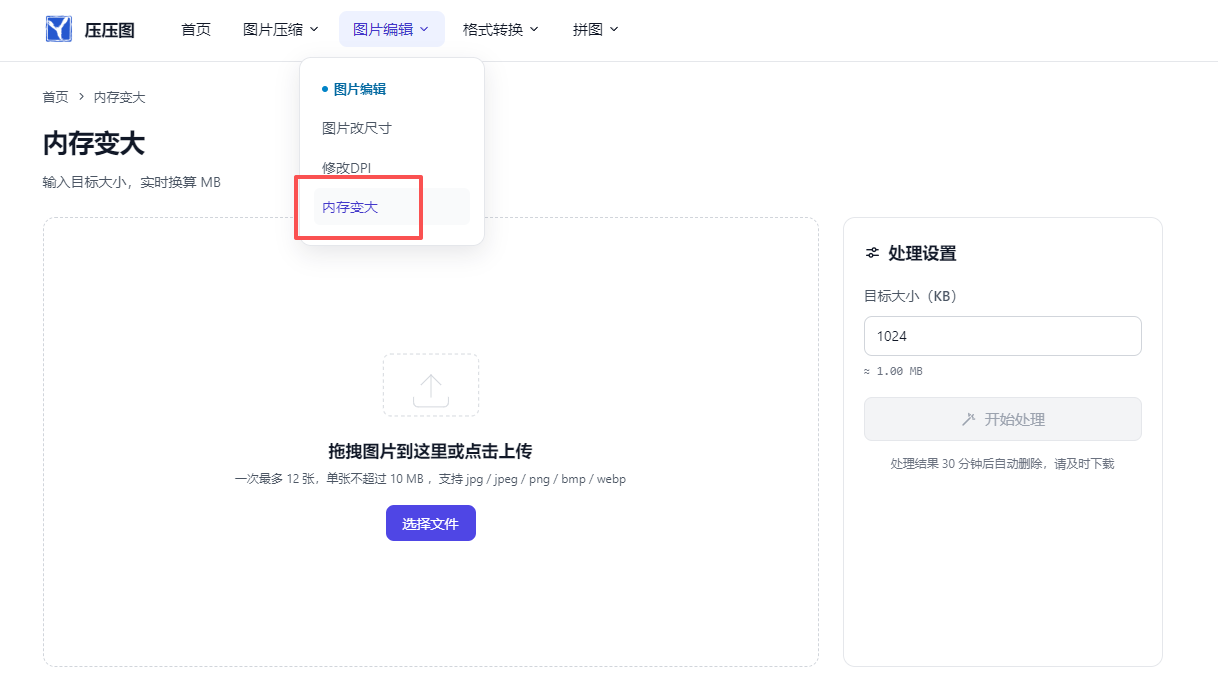Click the 一次最多 12 张 file limits text
Viewport: 1218px width, 686px height.
(430, 479)
